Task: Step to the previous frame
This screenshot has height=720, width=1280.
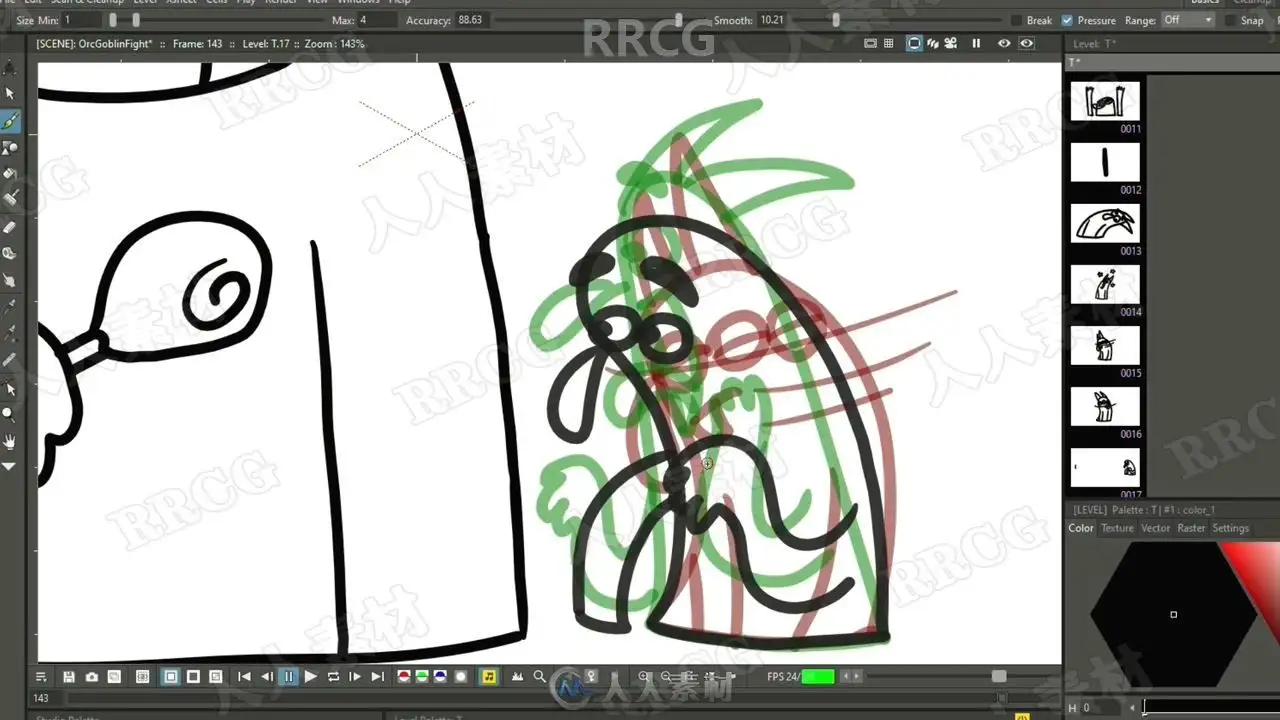Action: pos(267,677)
